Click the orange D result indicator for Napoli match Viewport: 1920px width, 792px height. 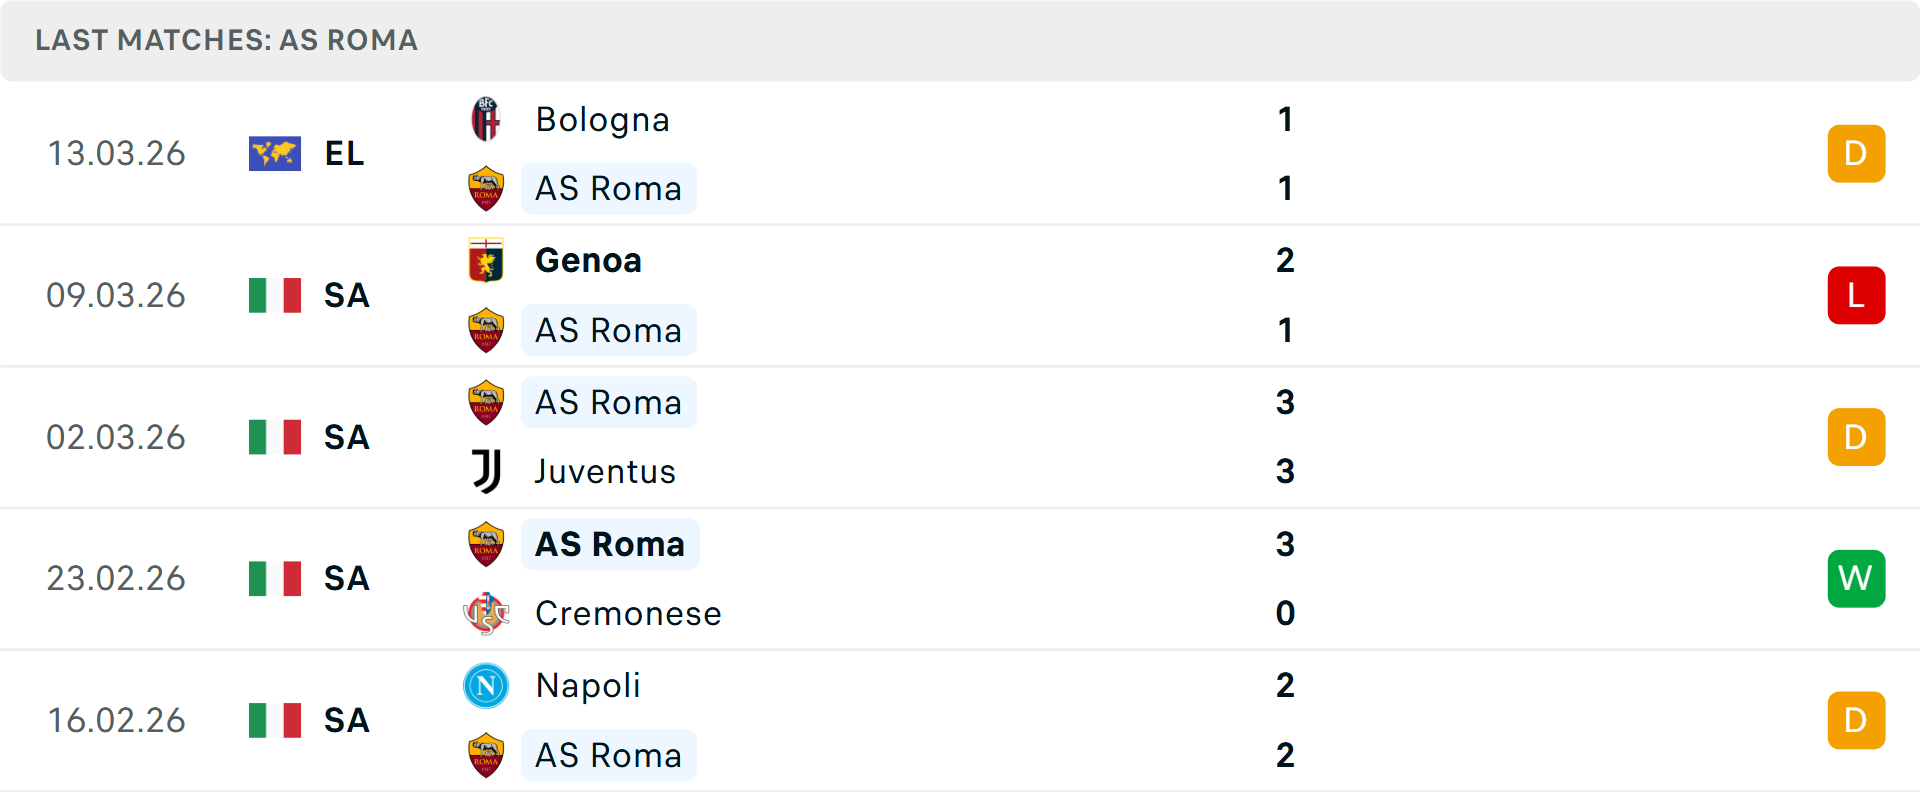[1856, 720]
